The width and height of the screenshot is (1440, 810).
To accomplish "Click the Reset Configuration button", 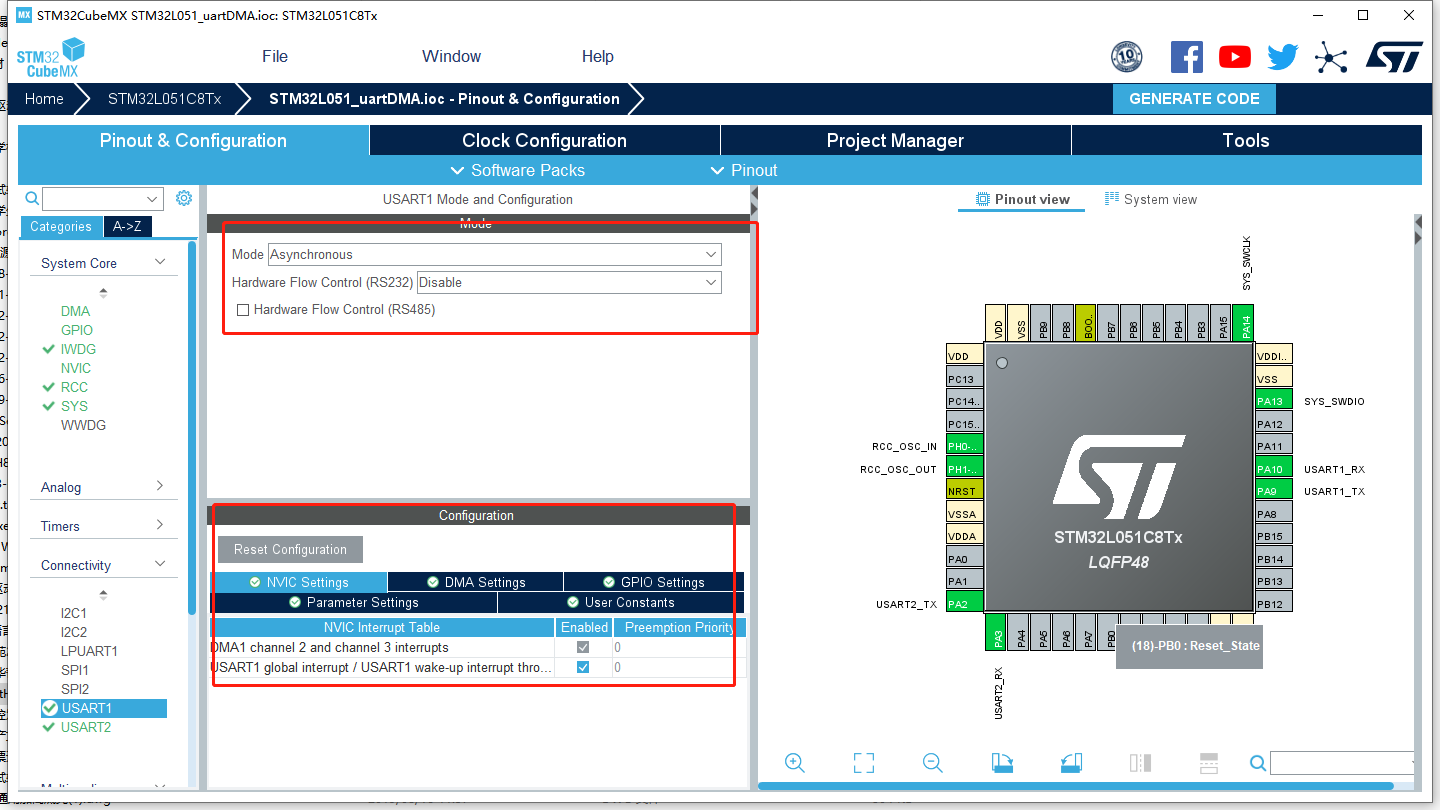I will [290, 549].
